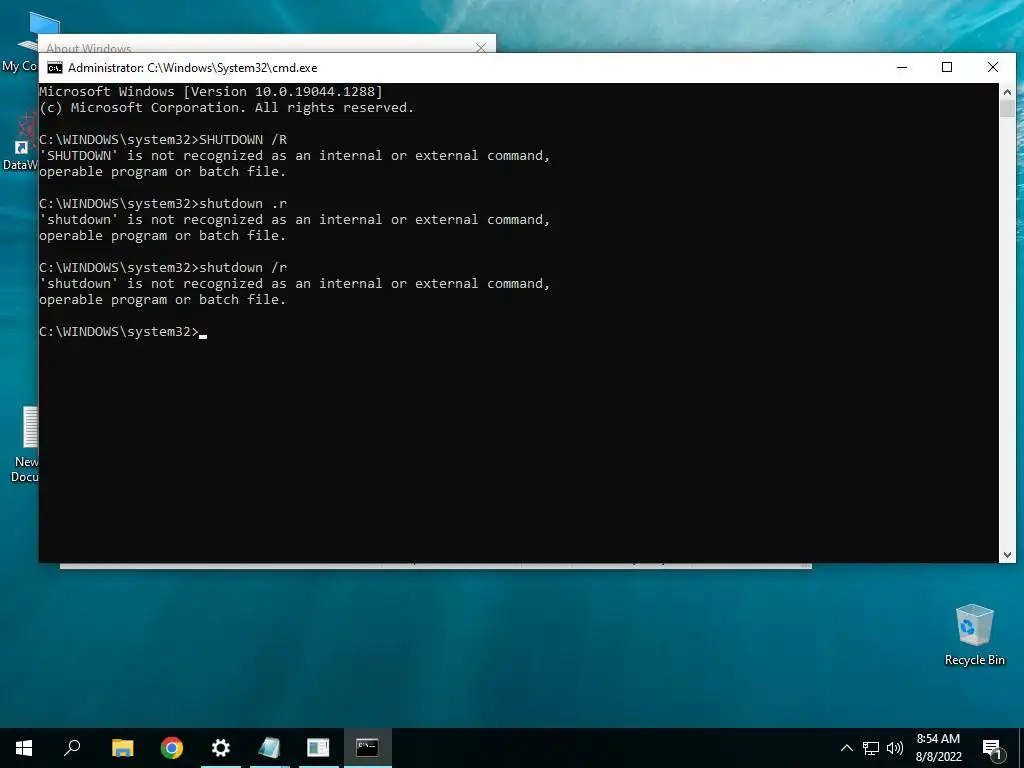Select the DataW shortcut desktop icon
This screenshot has height=768, width=1024.
click(x=21, y=142)
